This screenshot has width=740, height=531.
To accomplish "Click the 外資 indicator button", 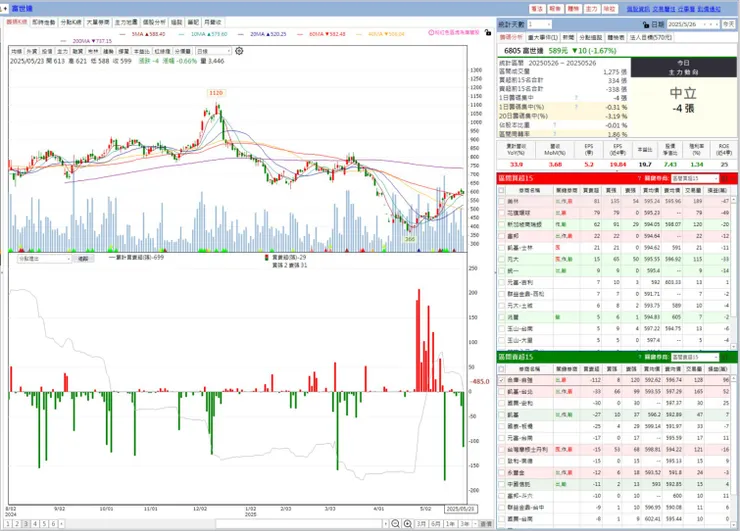I will point(32,51).
